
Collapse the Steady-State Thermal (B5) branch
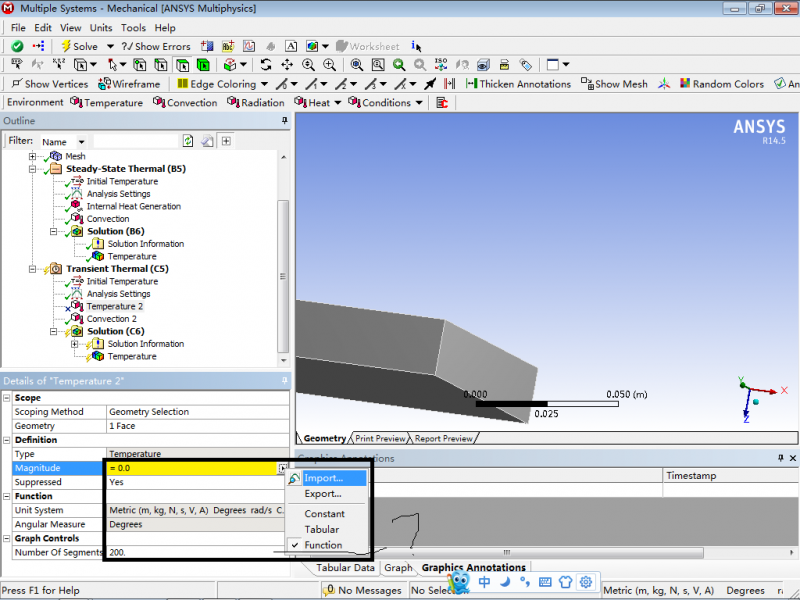pyautogui.click(x=32, y=169)
